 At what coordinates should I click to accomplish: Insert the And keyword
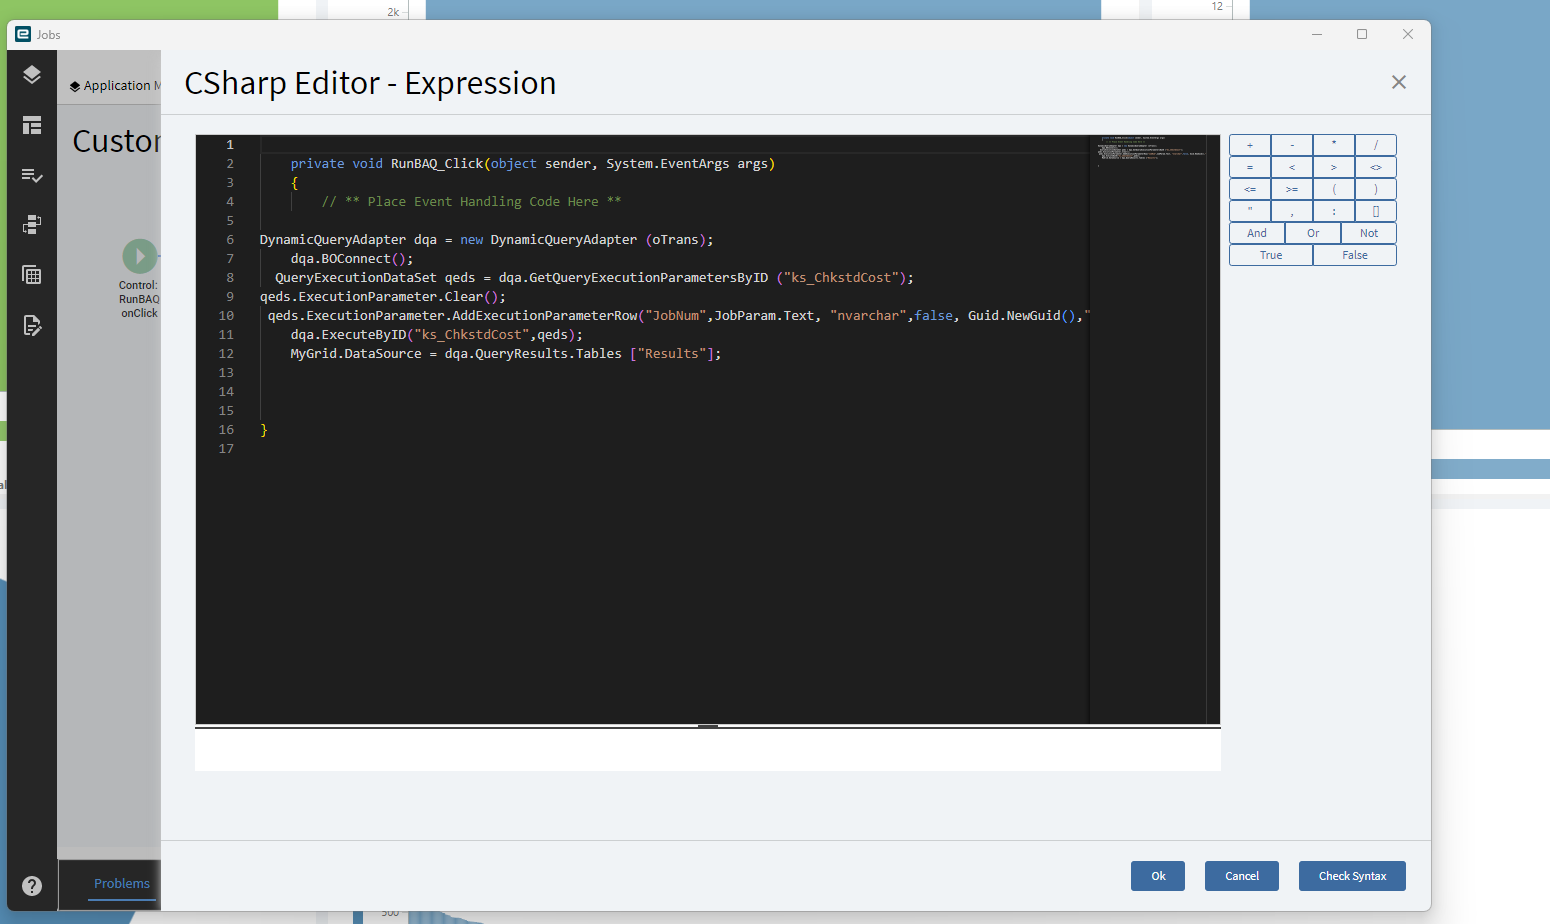coord(1257,233)
